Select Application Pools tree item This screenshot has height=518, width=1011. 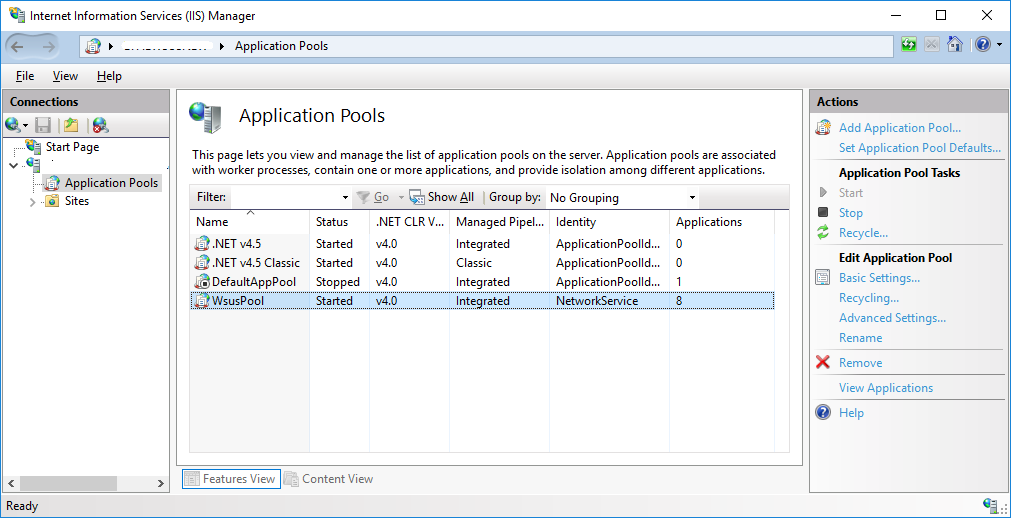[x=111, y=183]
